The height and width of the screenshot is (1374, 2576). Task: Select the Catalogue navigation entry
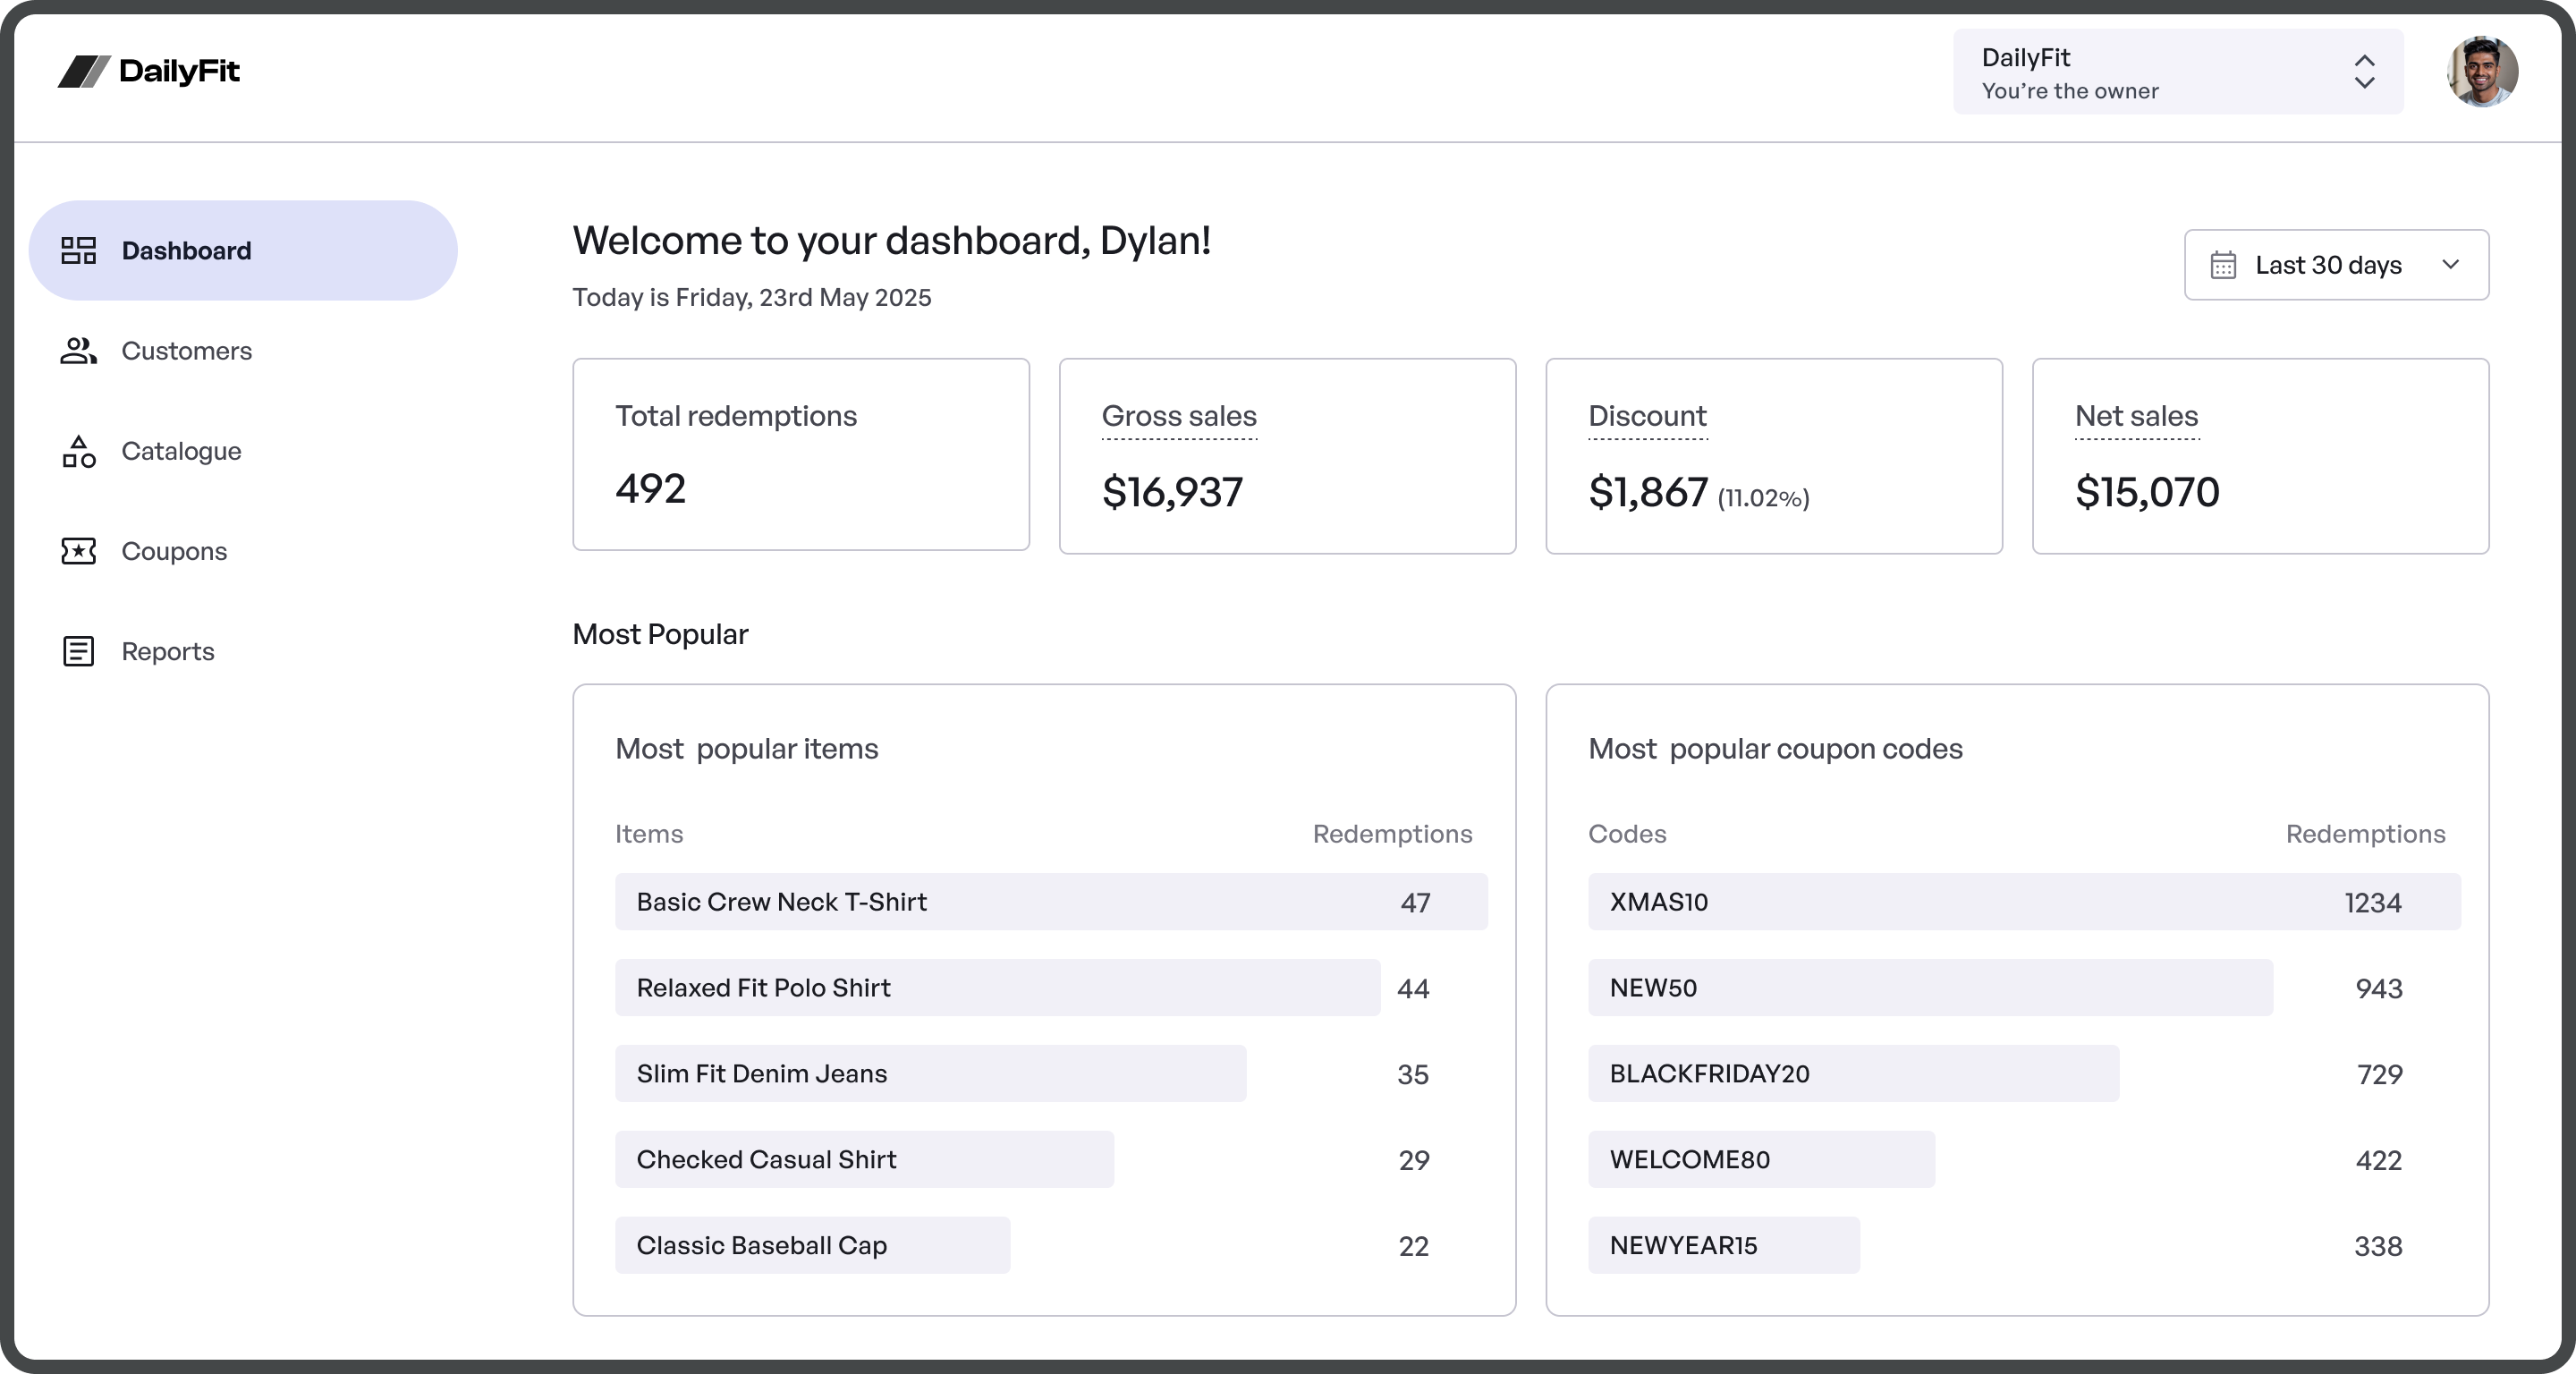pyautogui.click(x=181, y=451)
